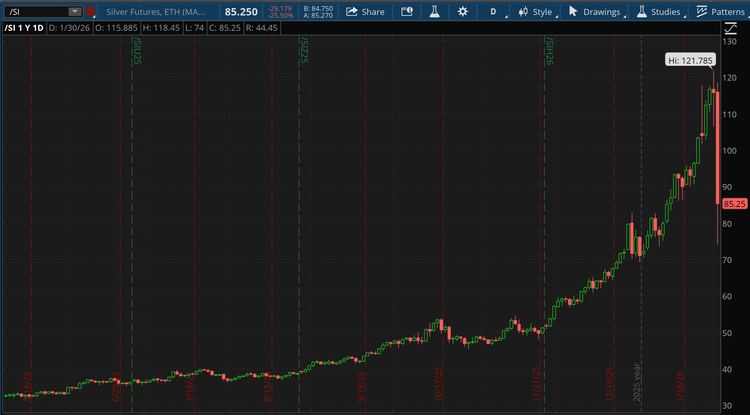Click the Hi: 121.785 price bubble
This screenshot has height=415, width=750.
click(x=691, y=61)
